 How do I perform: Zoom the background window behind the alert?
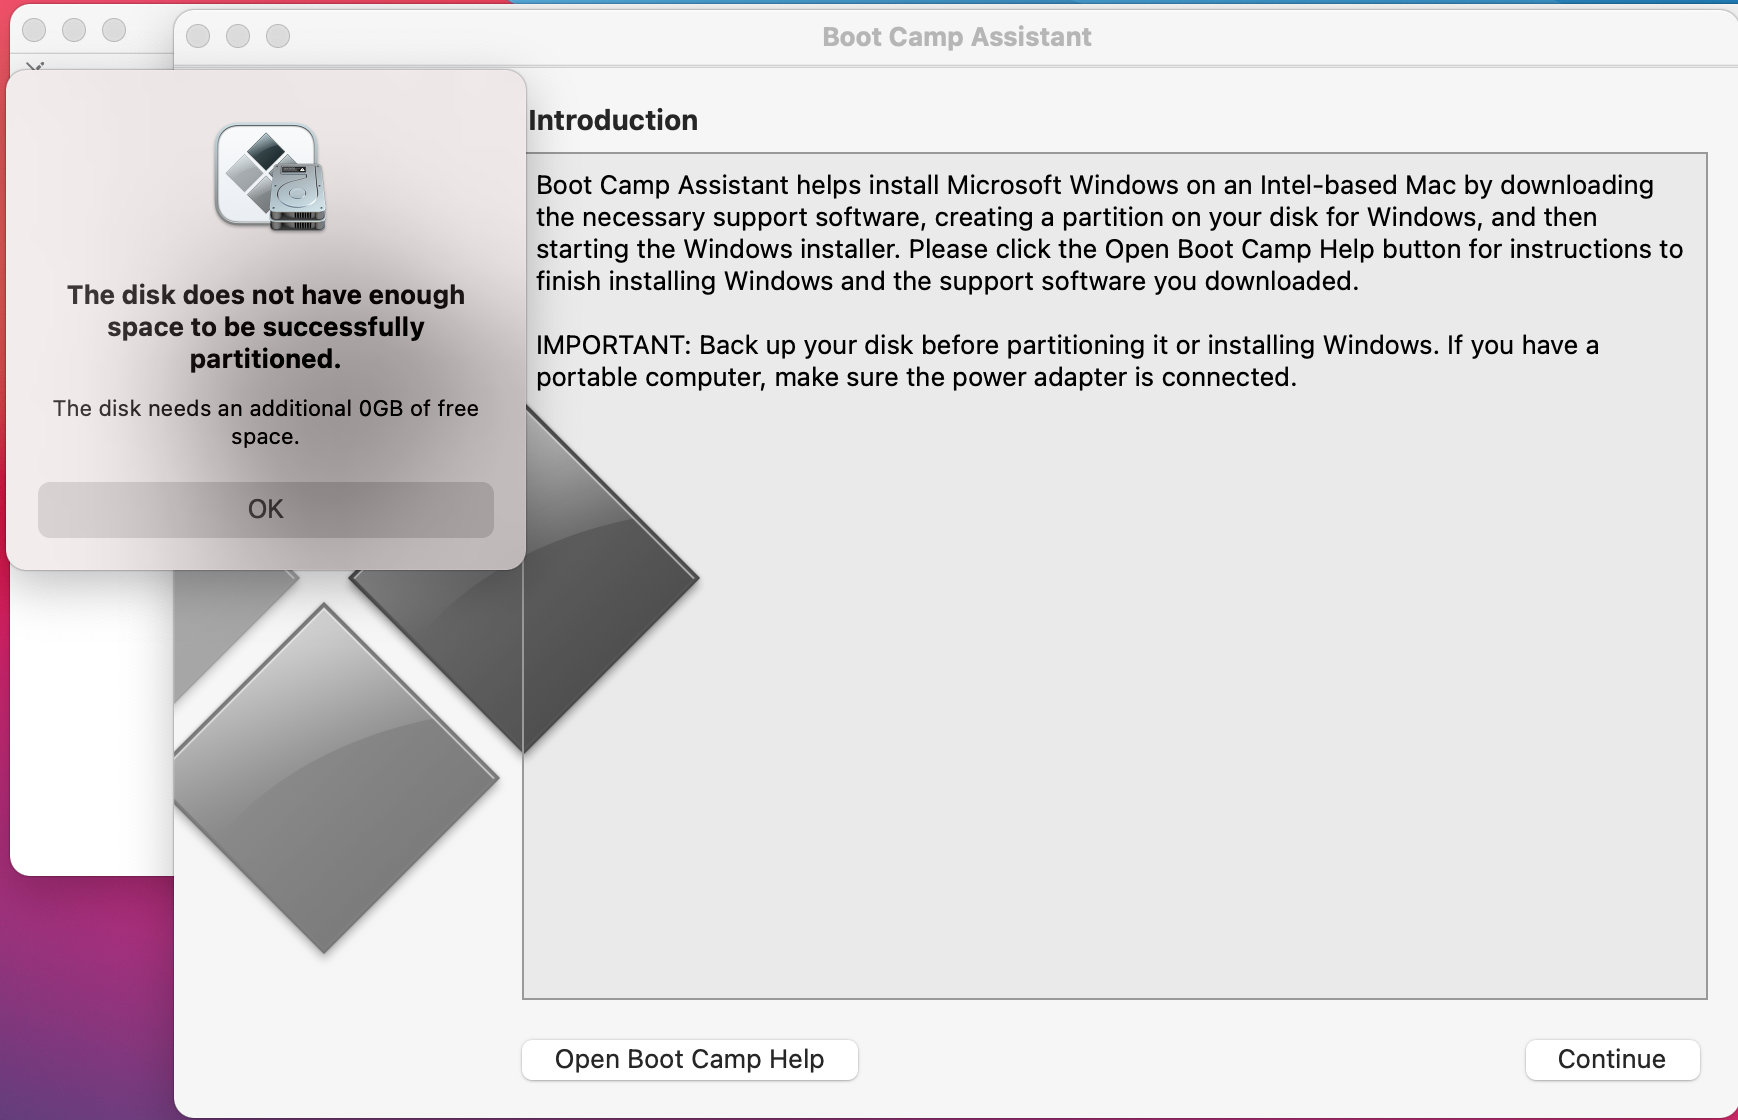pyautogui.click(x=114, y=30)
